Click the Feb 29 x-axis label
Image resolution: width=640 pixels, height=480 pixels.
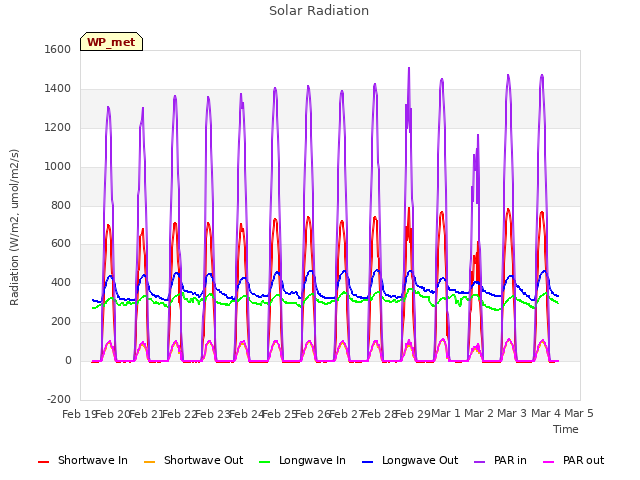pyautogui.click(x=413, y=414)
